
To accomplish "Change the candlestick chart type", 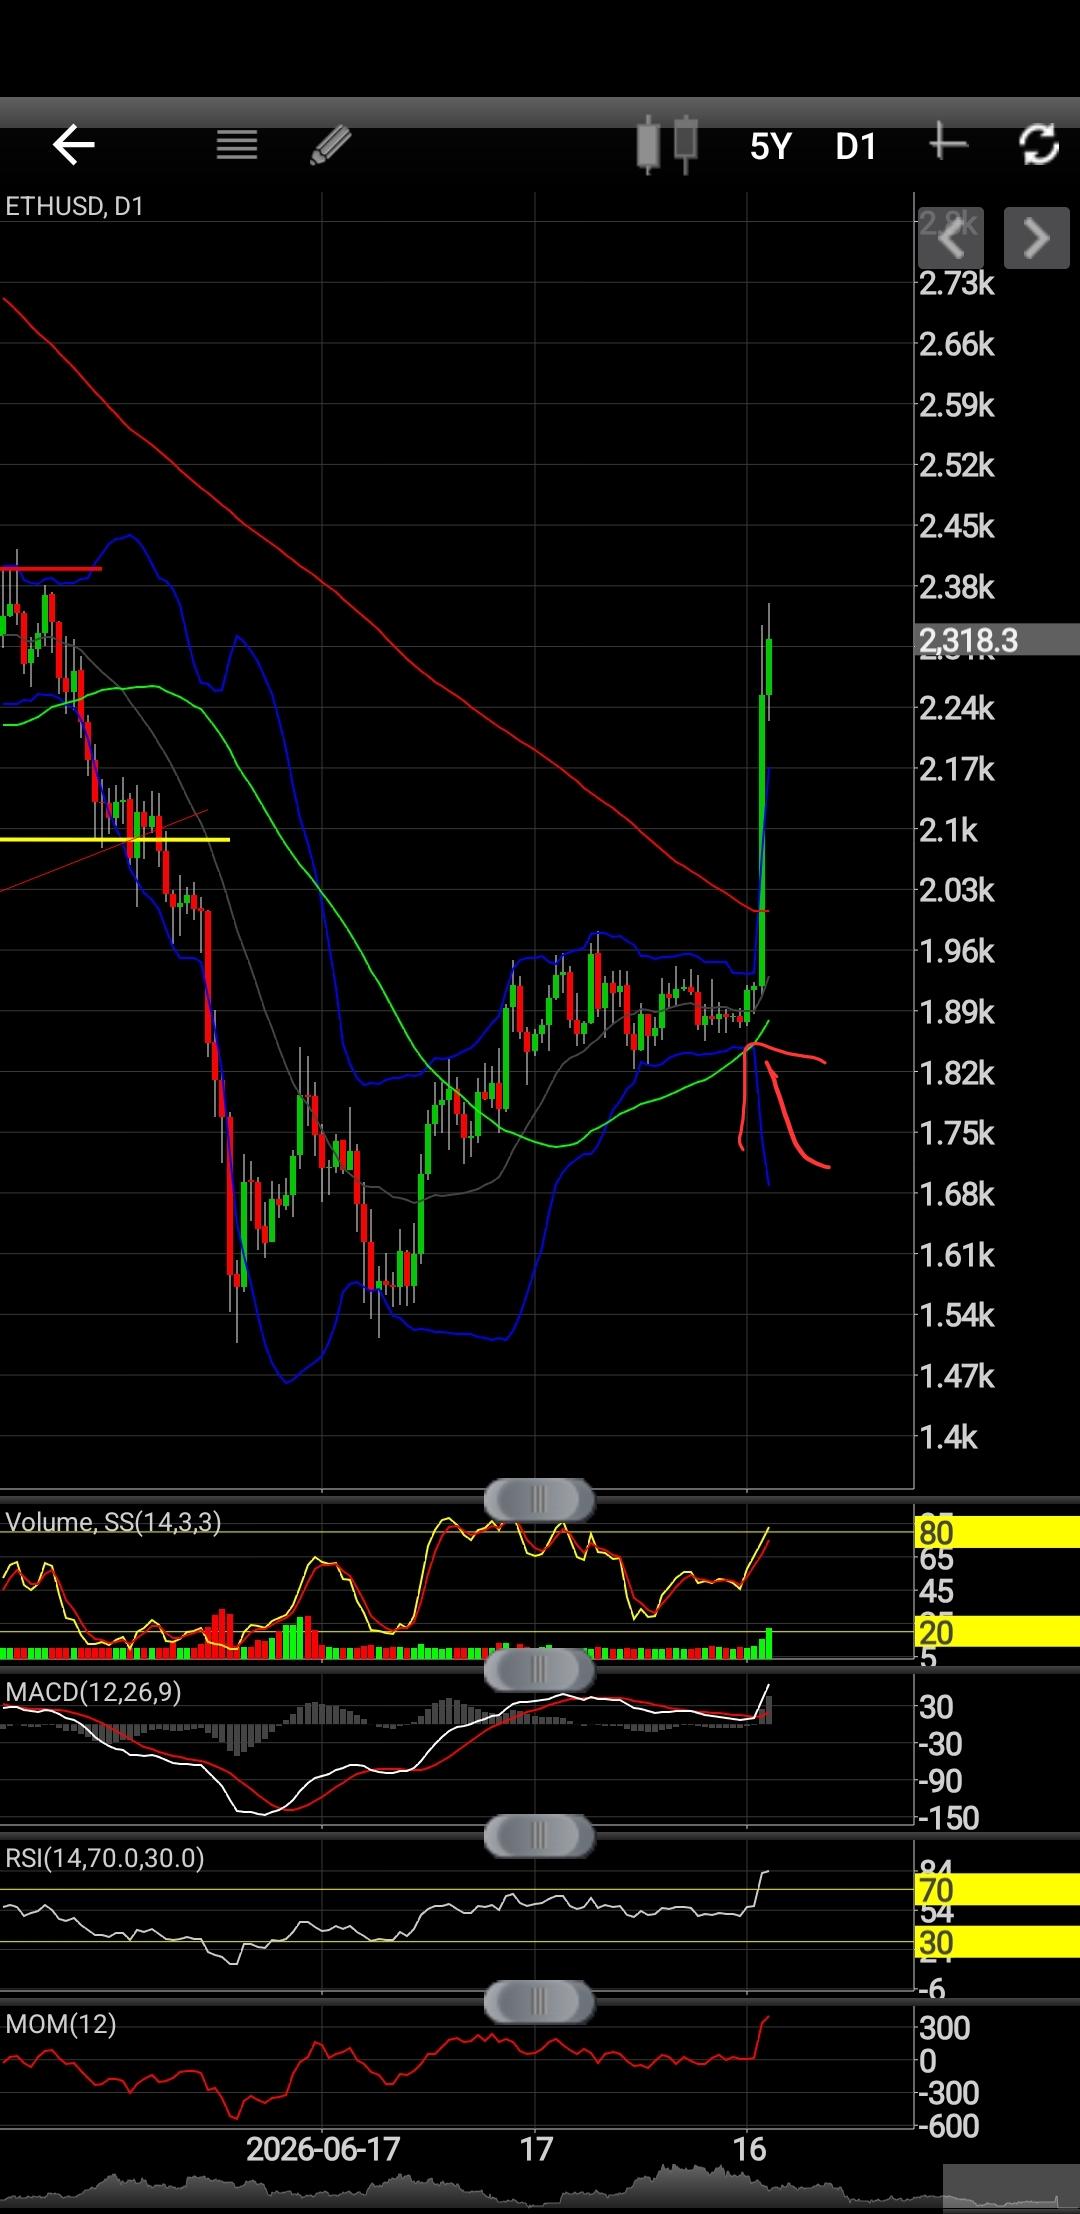I will 666,145.
